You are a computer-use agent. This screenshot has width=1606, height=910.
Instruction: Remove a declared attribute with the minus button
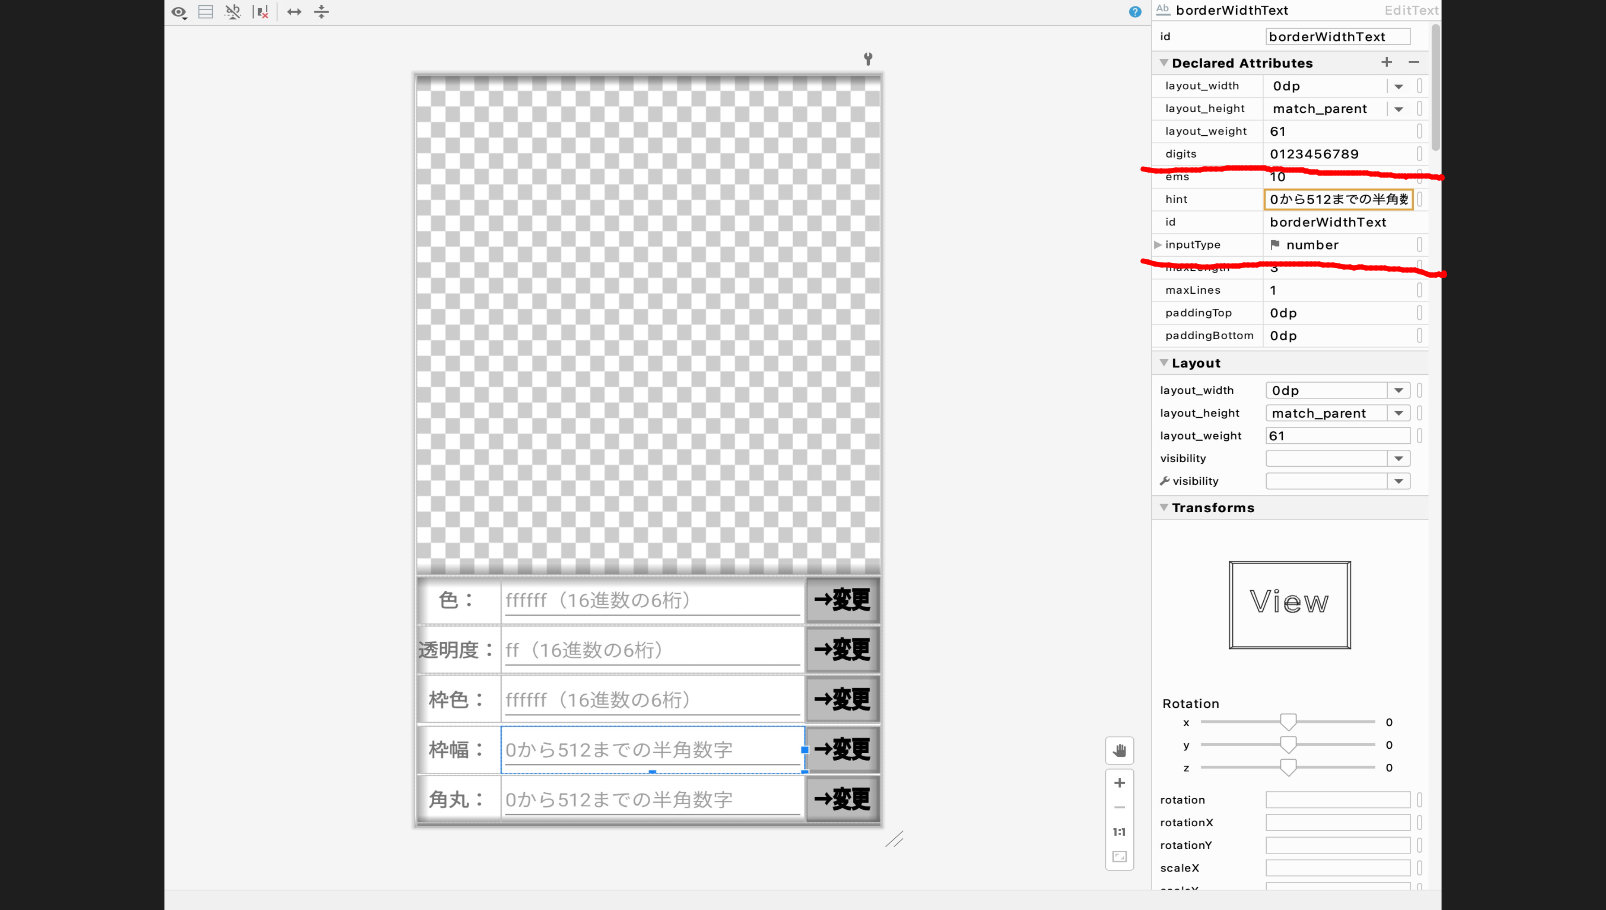(1414, 62)
